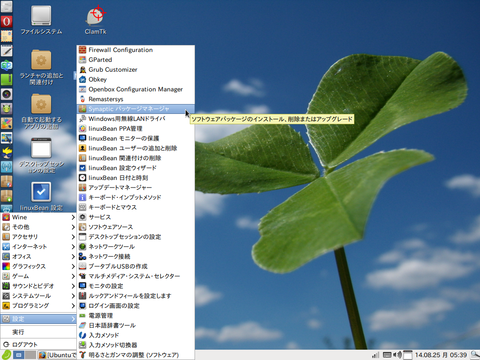Expand the オフィス submenu
Screen dimensions: 480x360
[x=38, y=257]
